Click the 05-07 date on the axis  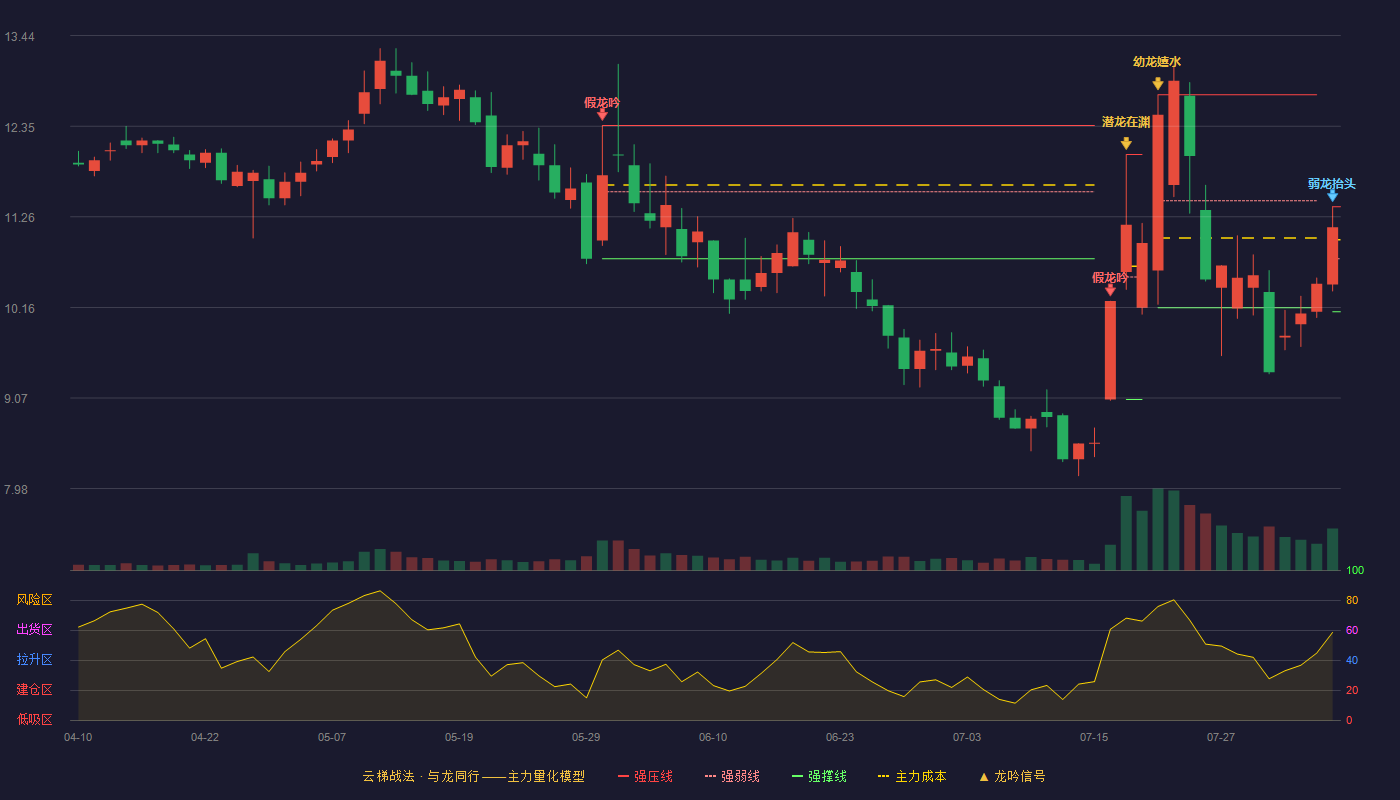click(x=332, y=737)
